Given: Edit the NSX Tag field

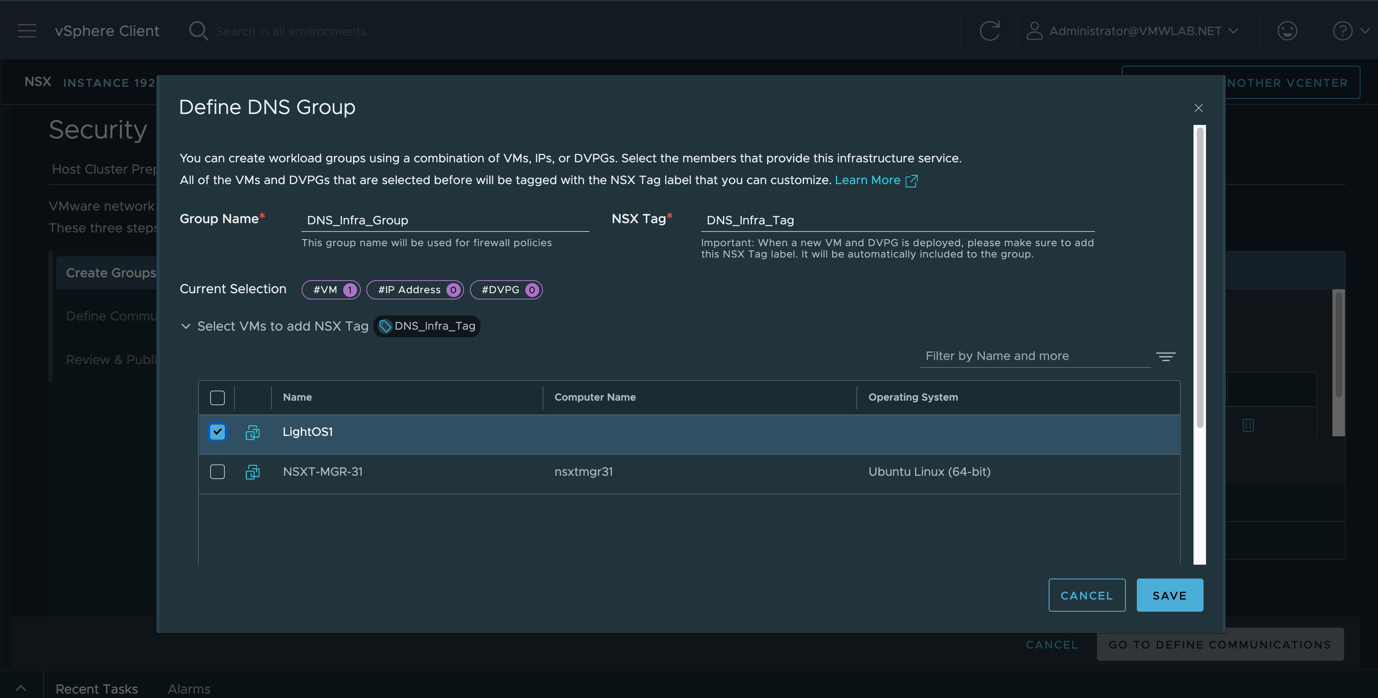Looking at the screenshot, I should tap(897, 220).
